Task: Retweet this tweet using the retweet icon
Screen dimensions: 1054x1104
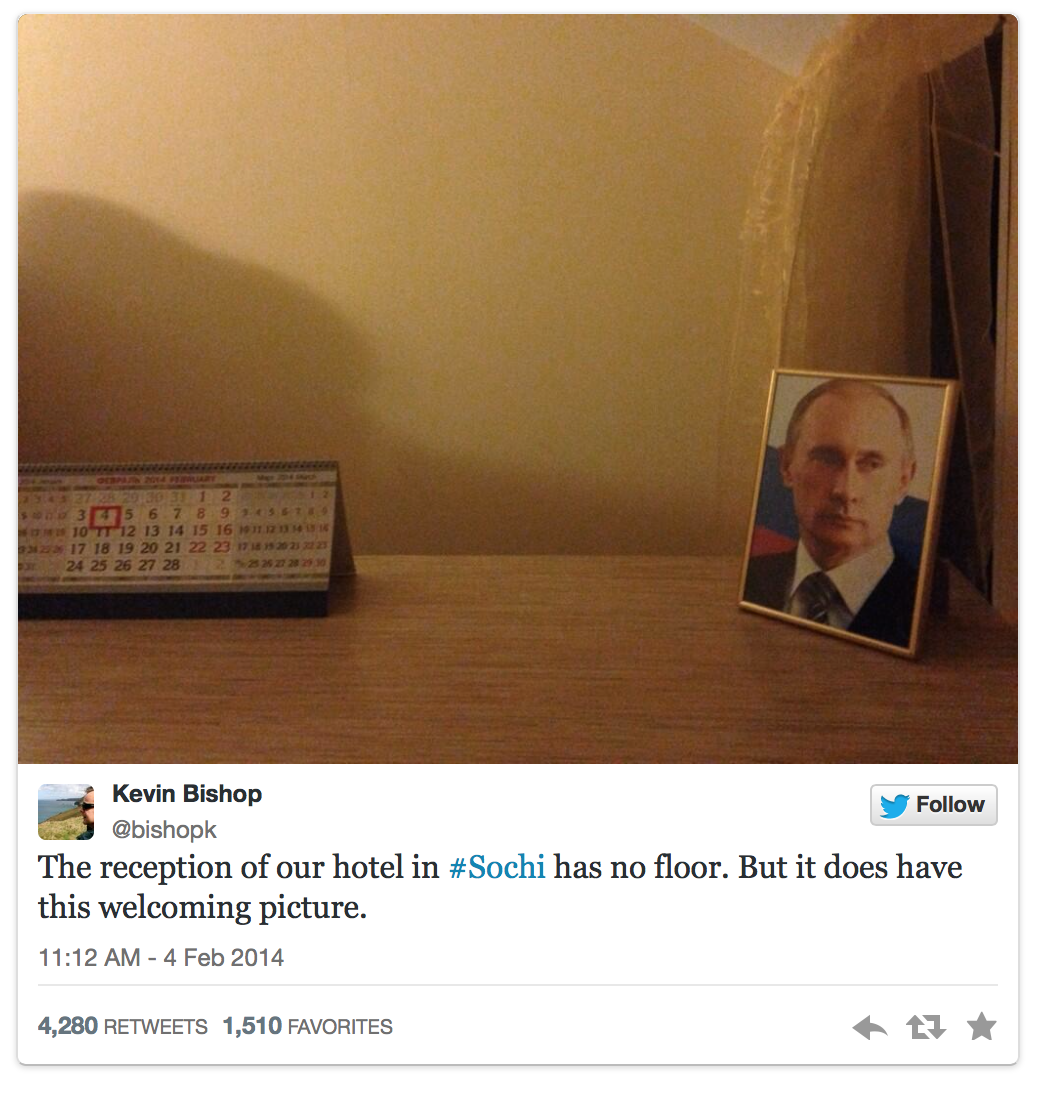Action: pyautogui.click(x=926, y=1028)
